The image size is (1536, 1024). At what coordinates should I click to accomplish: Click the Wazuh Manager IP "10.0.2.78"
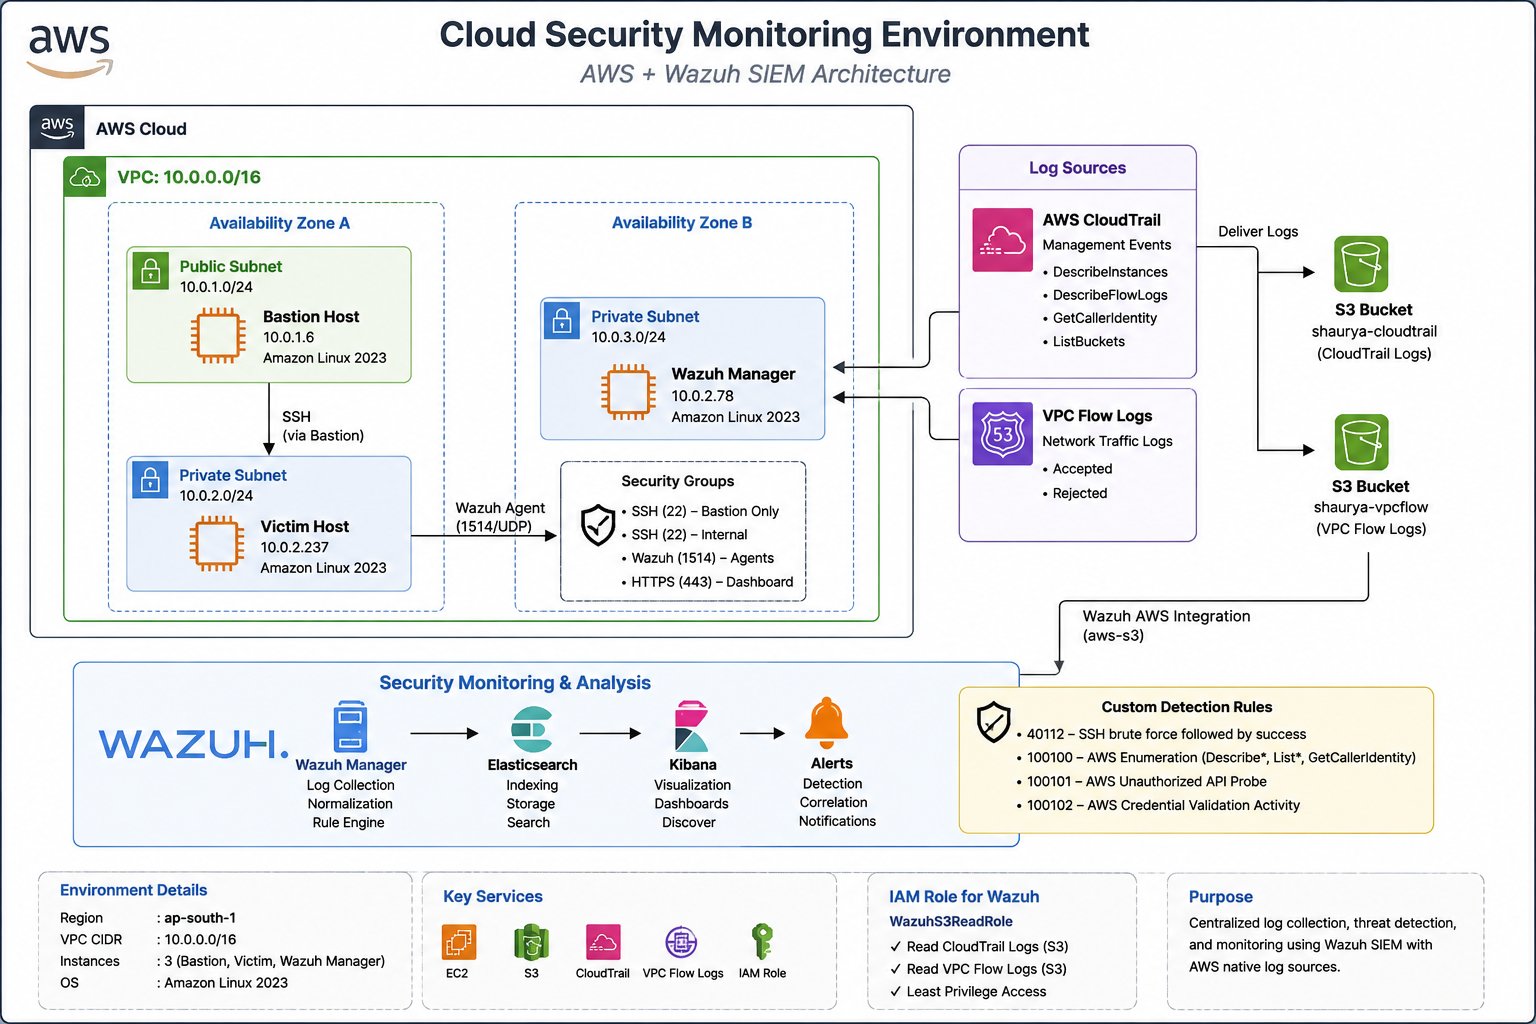703,396
